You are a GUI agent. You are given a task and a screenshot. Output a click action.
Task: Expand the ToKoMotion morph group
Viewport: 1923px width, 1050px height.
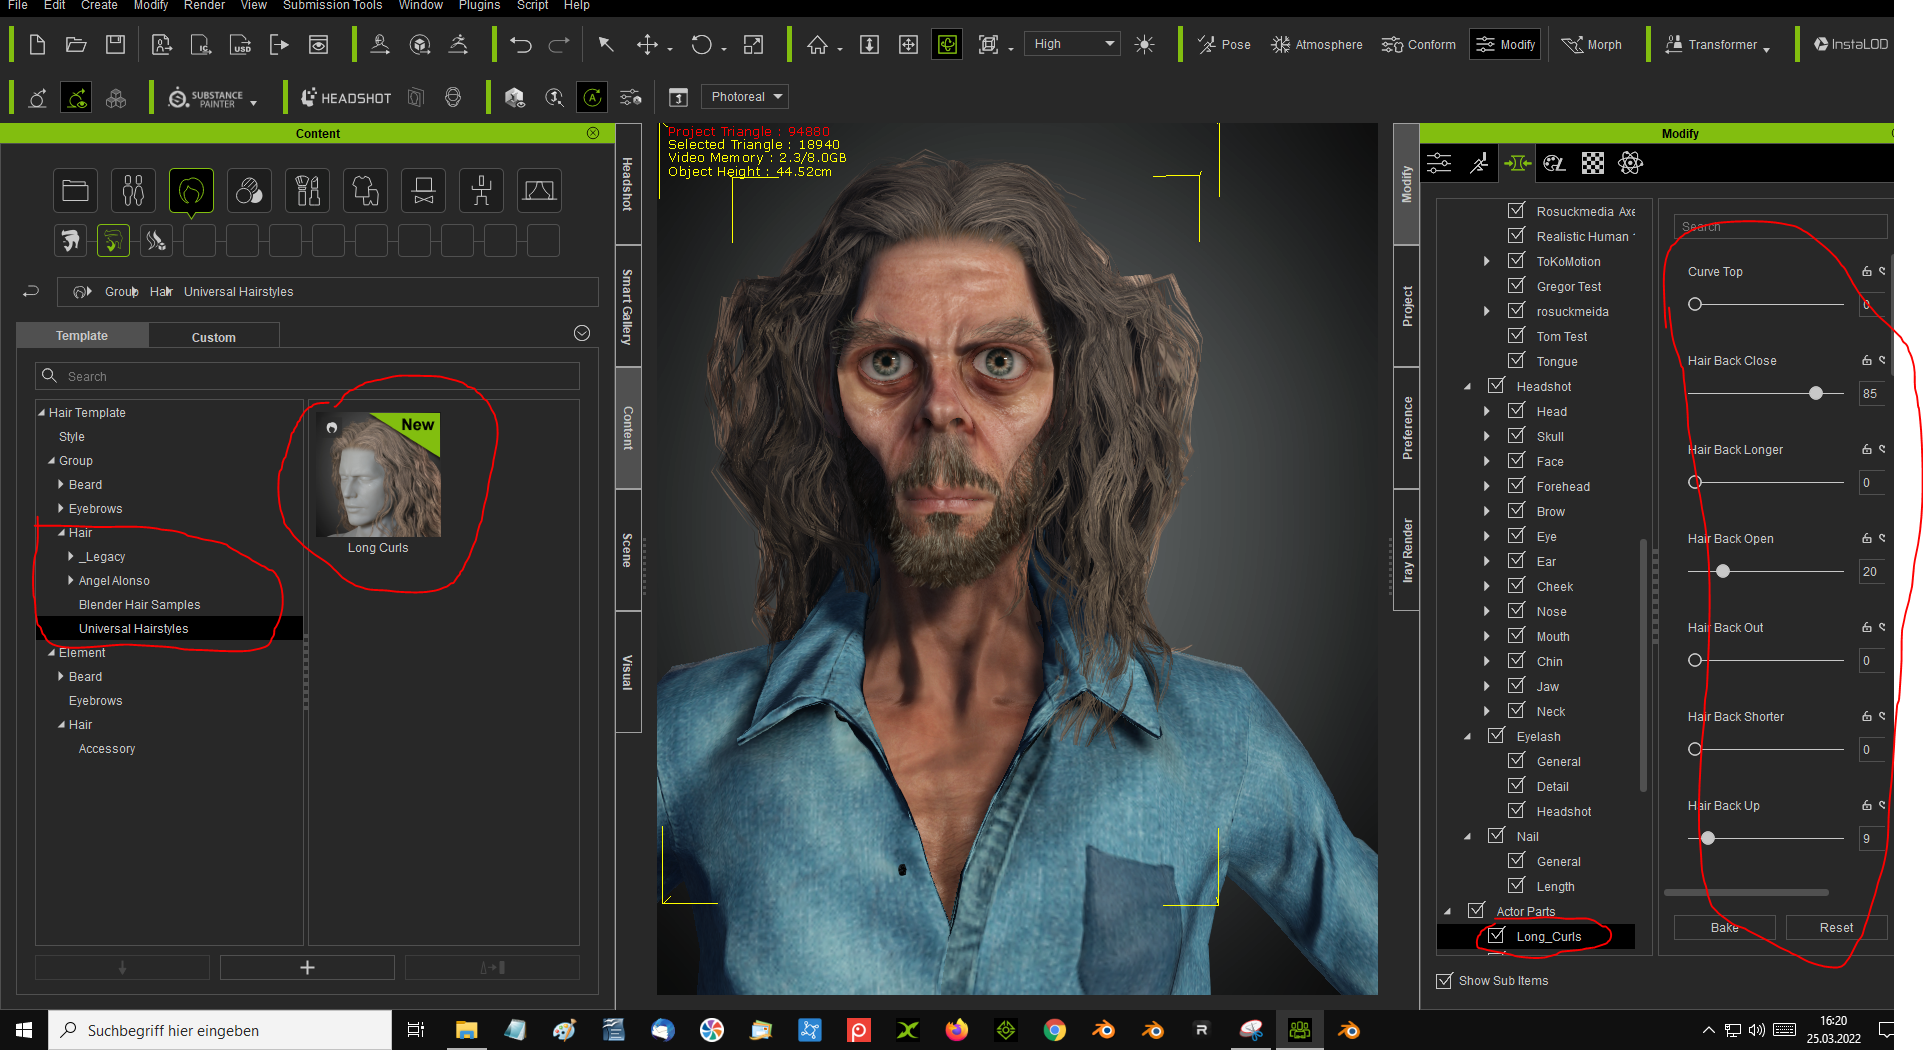(x=1487, y=261)
